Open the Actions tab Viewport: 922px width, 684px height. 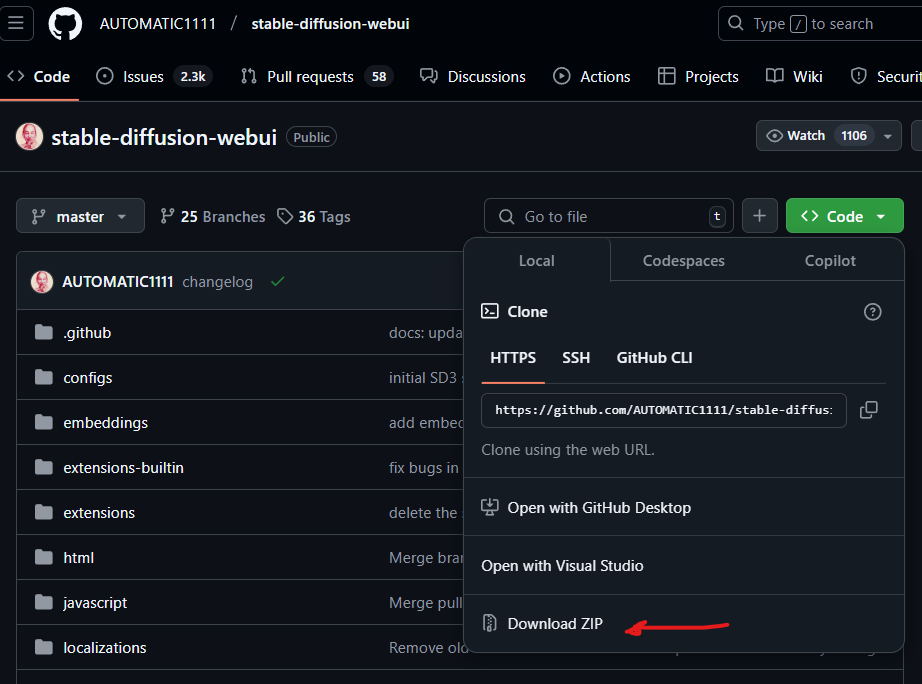pos(592,76)
